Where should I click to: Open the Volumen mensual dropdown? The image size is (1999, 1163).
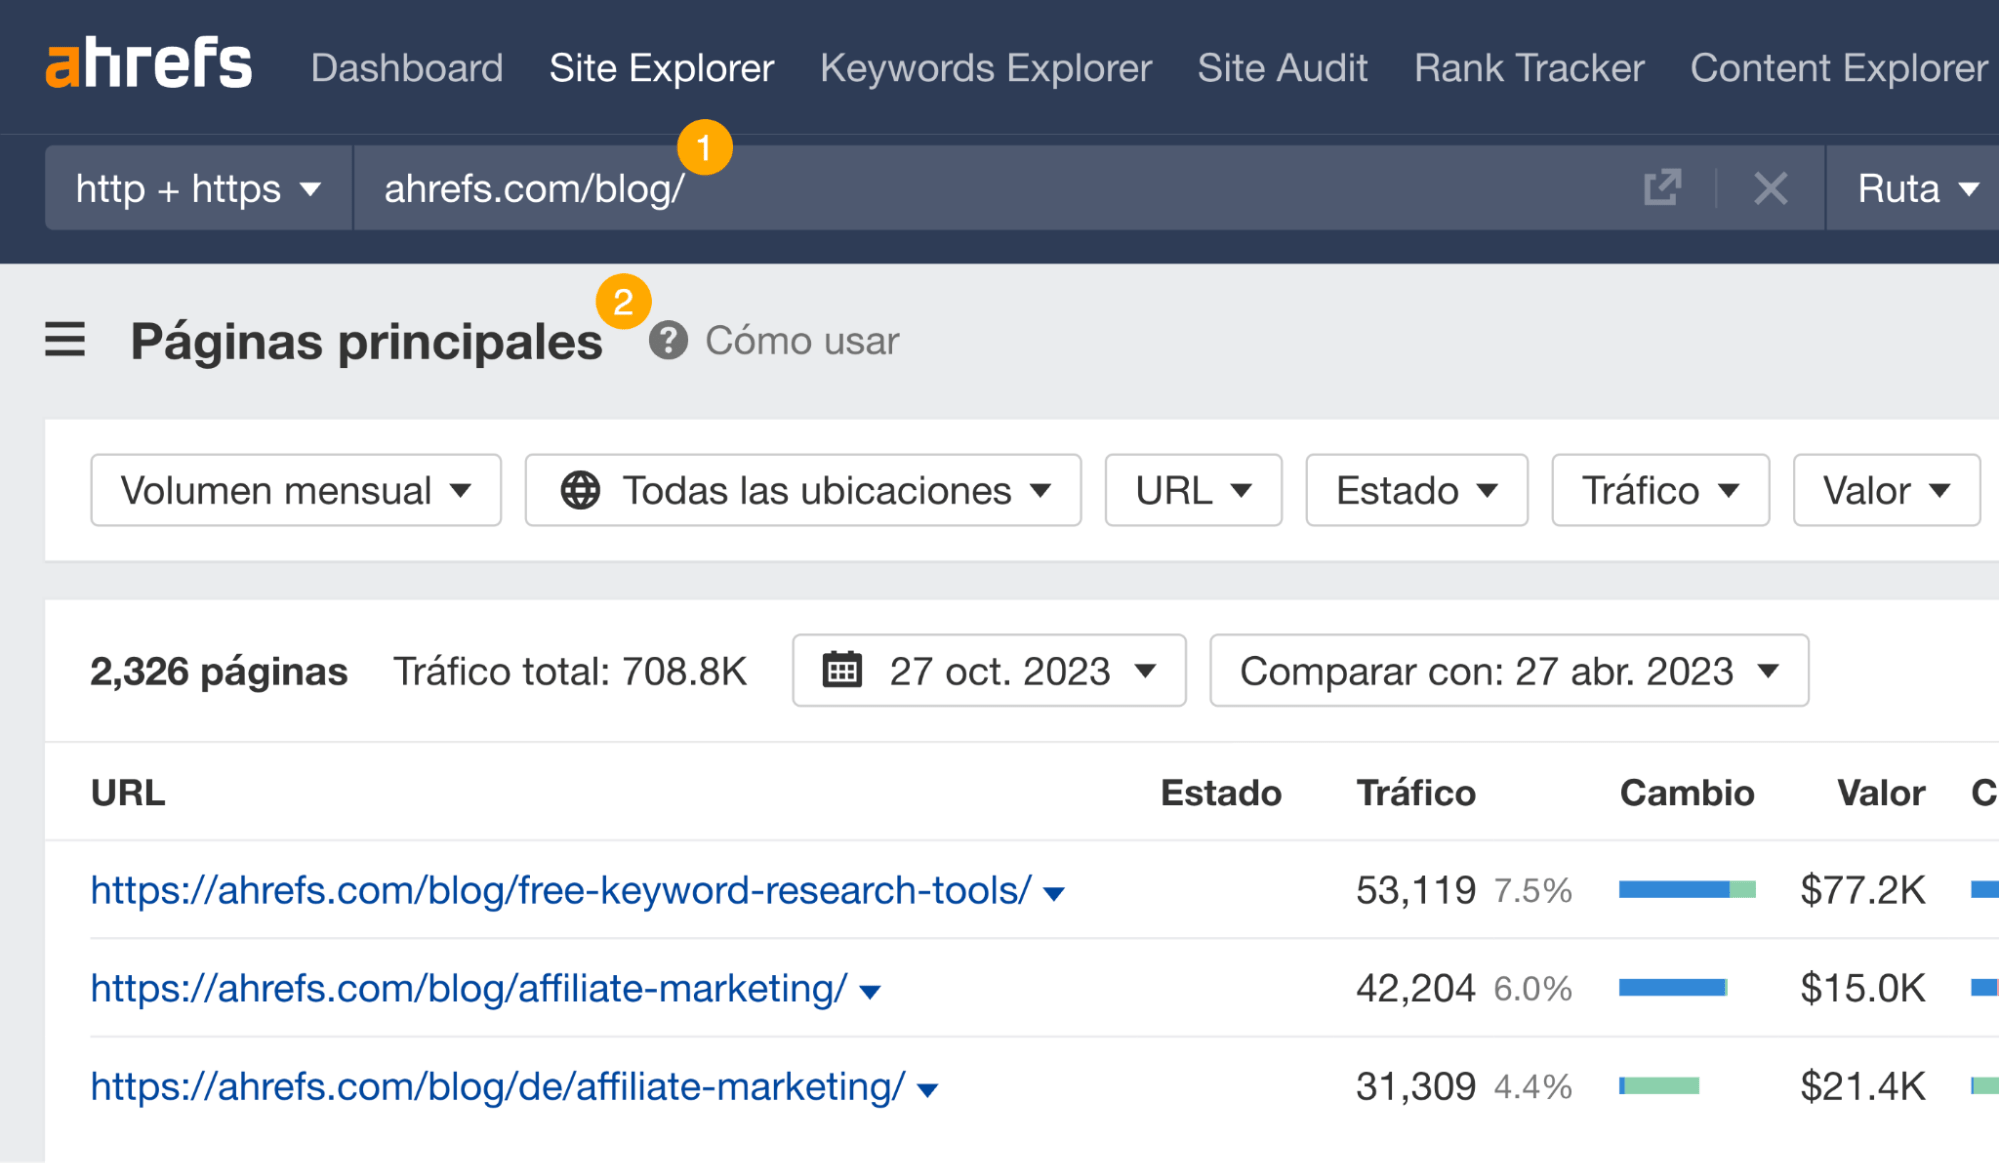pyautogui.click(x=294, y=490)
